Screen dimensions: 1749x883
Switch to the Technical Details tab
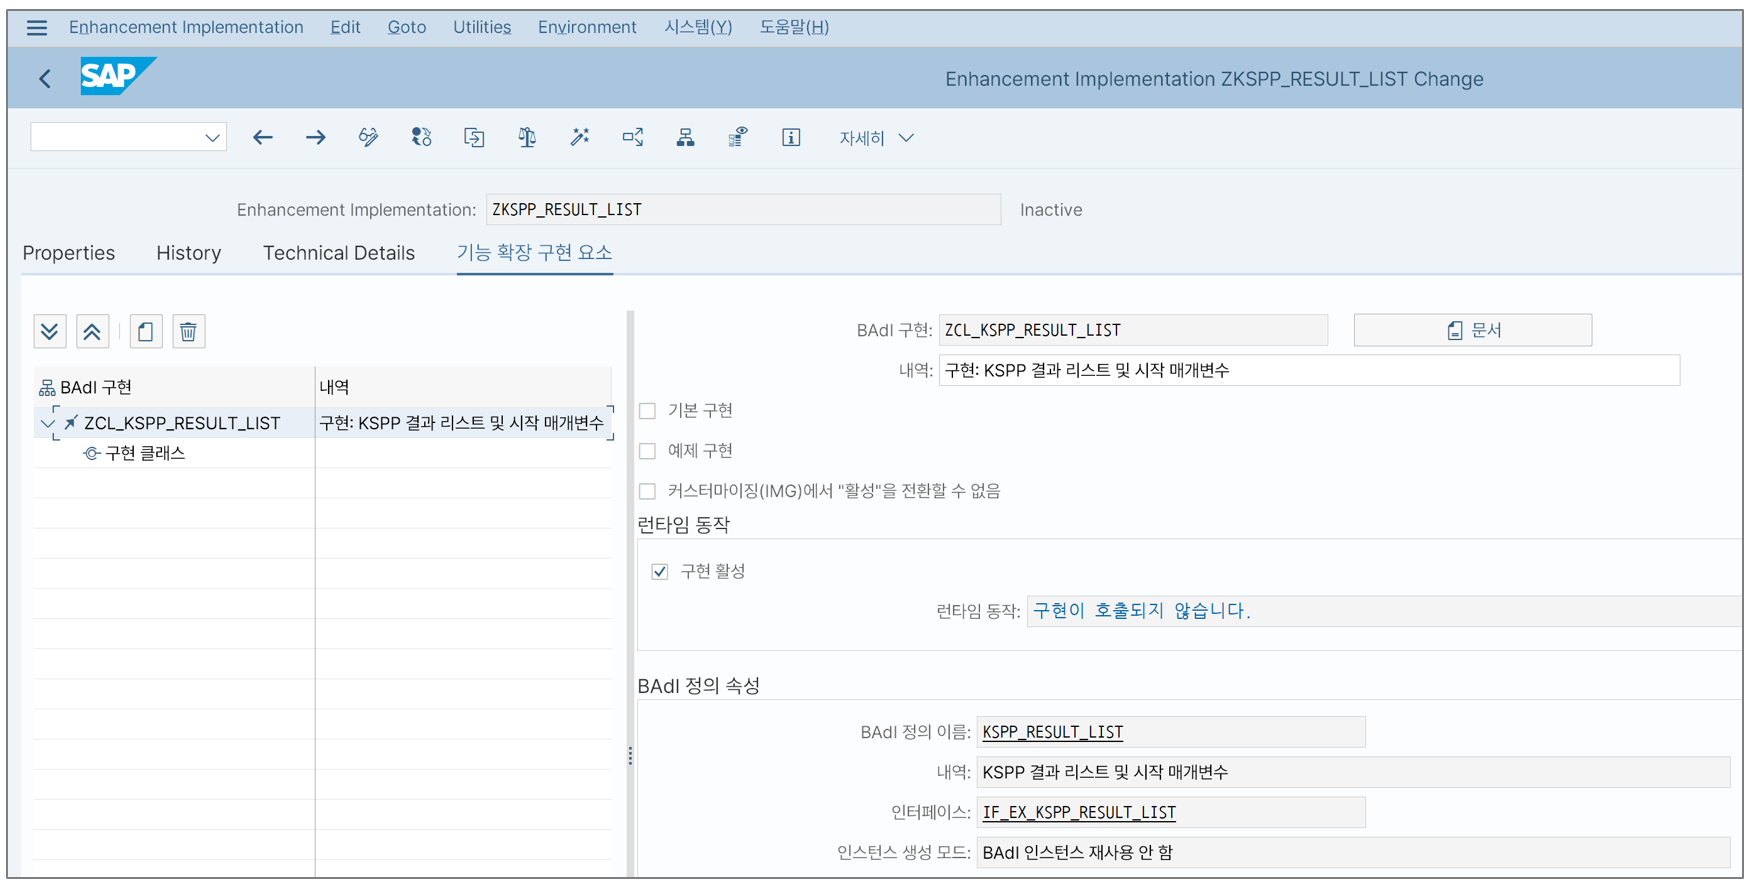coord(339,253)
